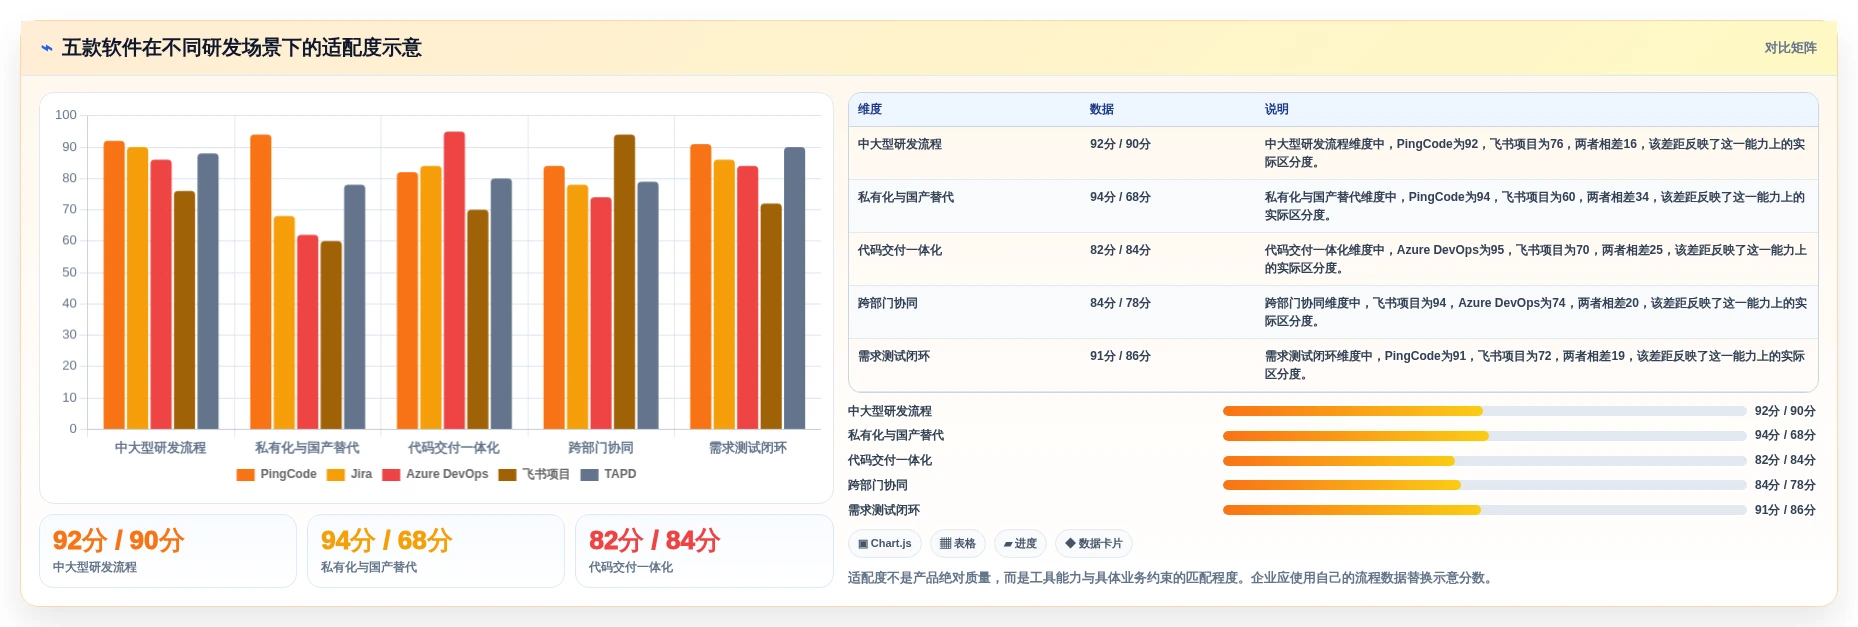The image size is (1858, 627).
Task: Click the 跨部门协同 progress bar
Action: [x=1484, y=486]
